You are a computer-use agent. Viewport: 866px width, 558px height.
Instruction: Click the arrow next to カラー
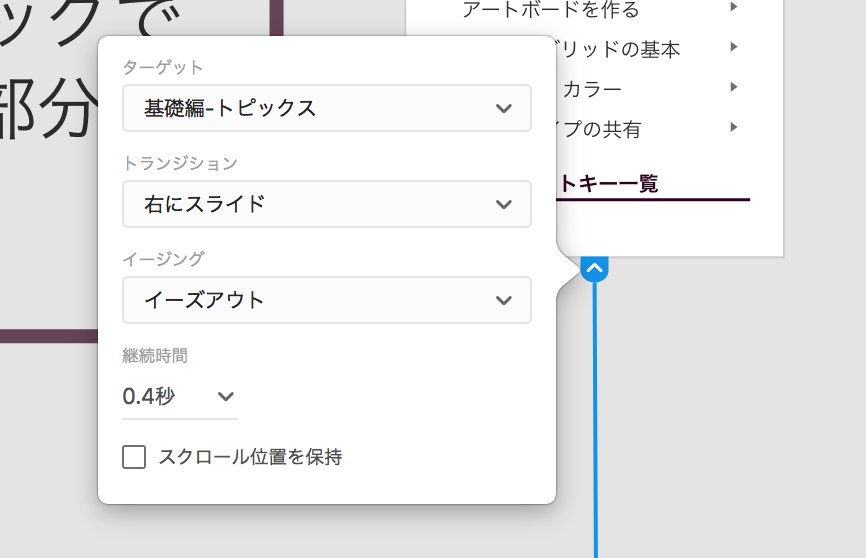(x=733, y=87)
